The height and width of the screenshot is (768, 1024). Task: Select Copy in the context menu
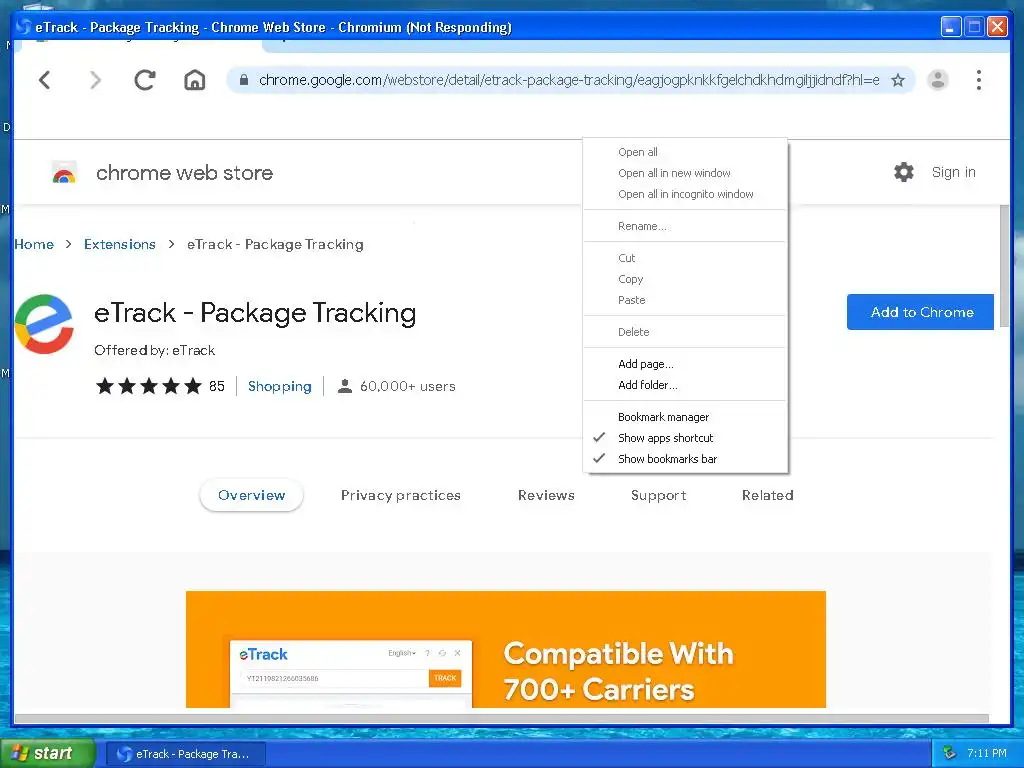[685, 279]
